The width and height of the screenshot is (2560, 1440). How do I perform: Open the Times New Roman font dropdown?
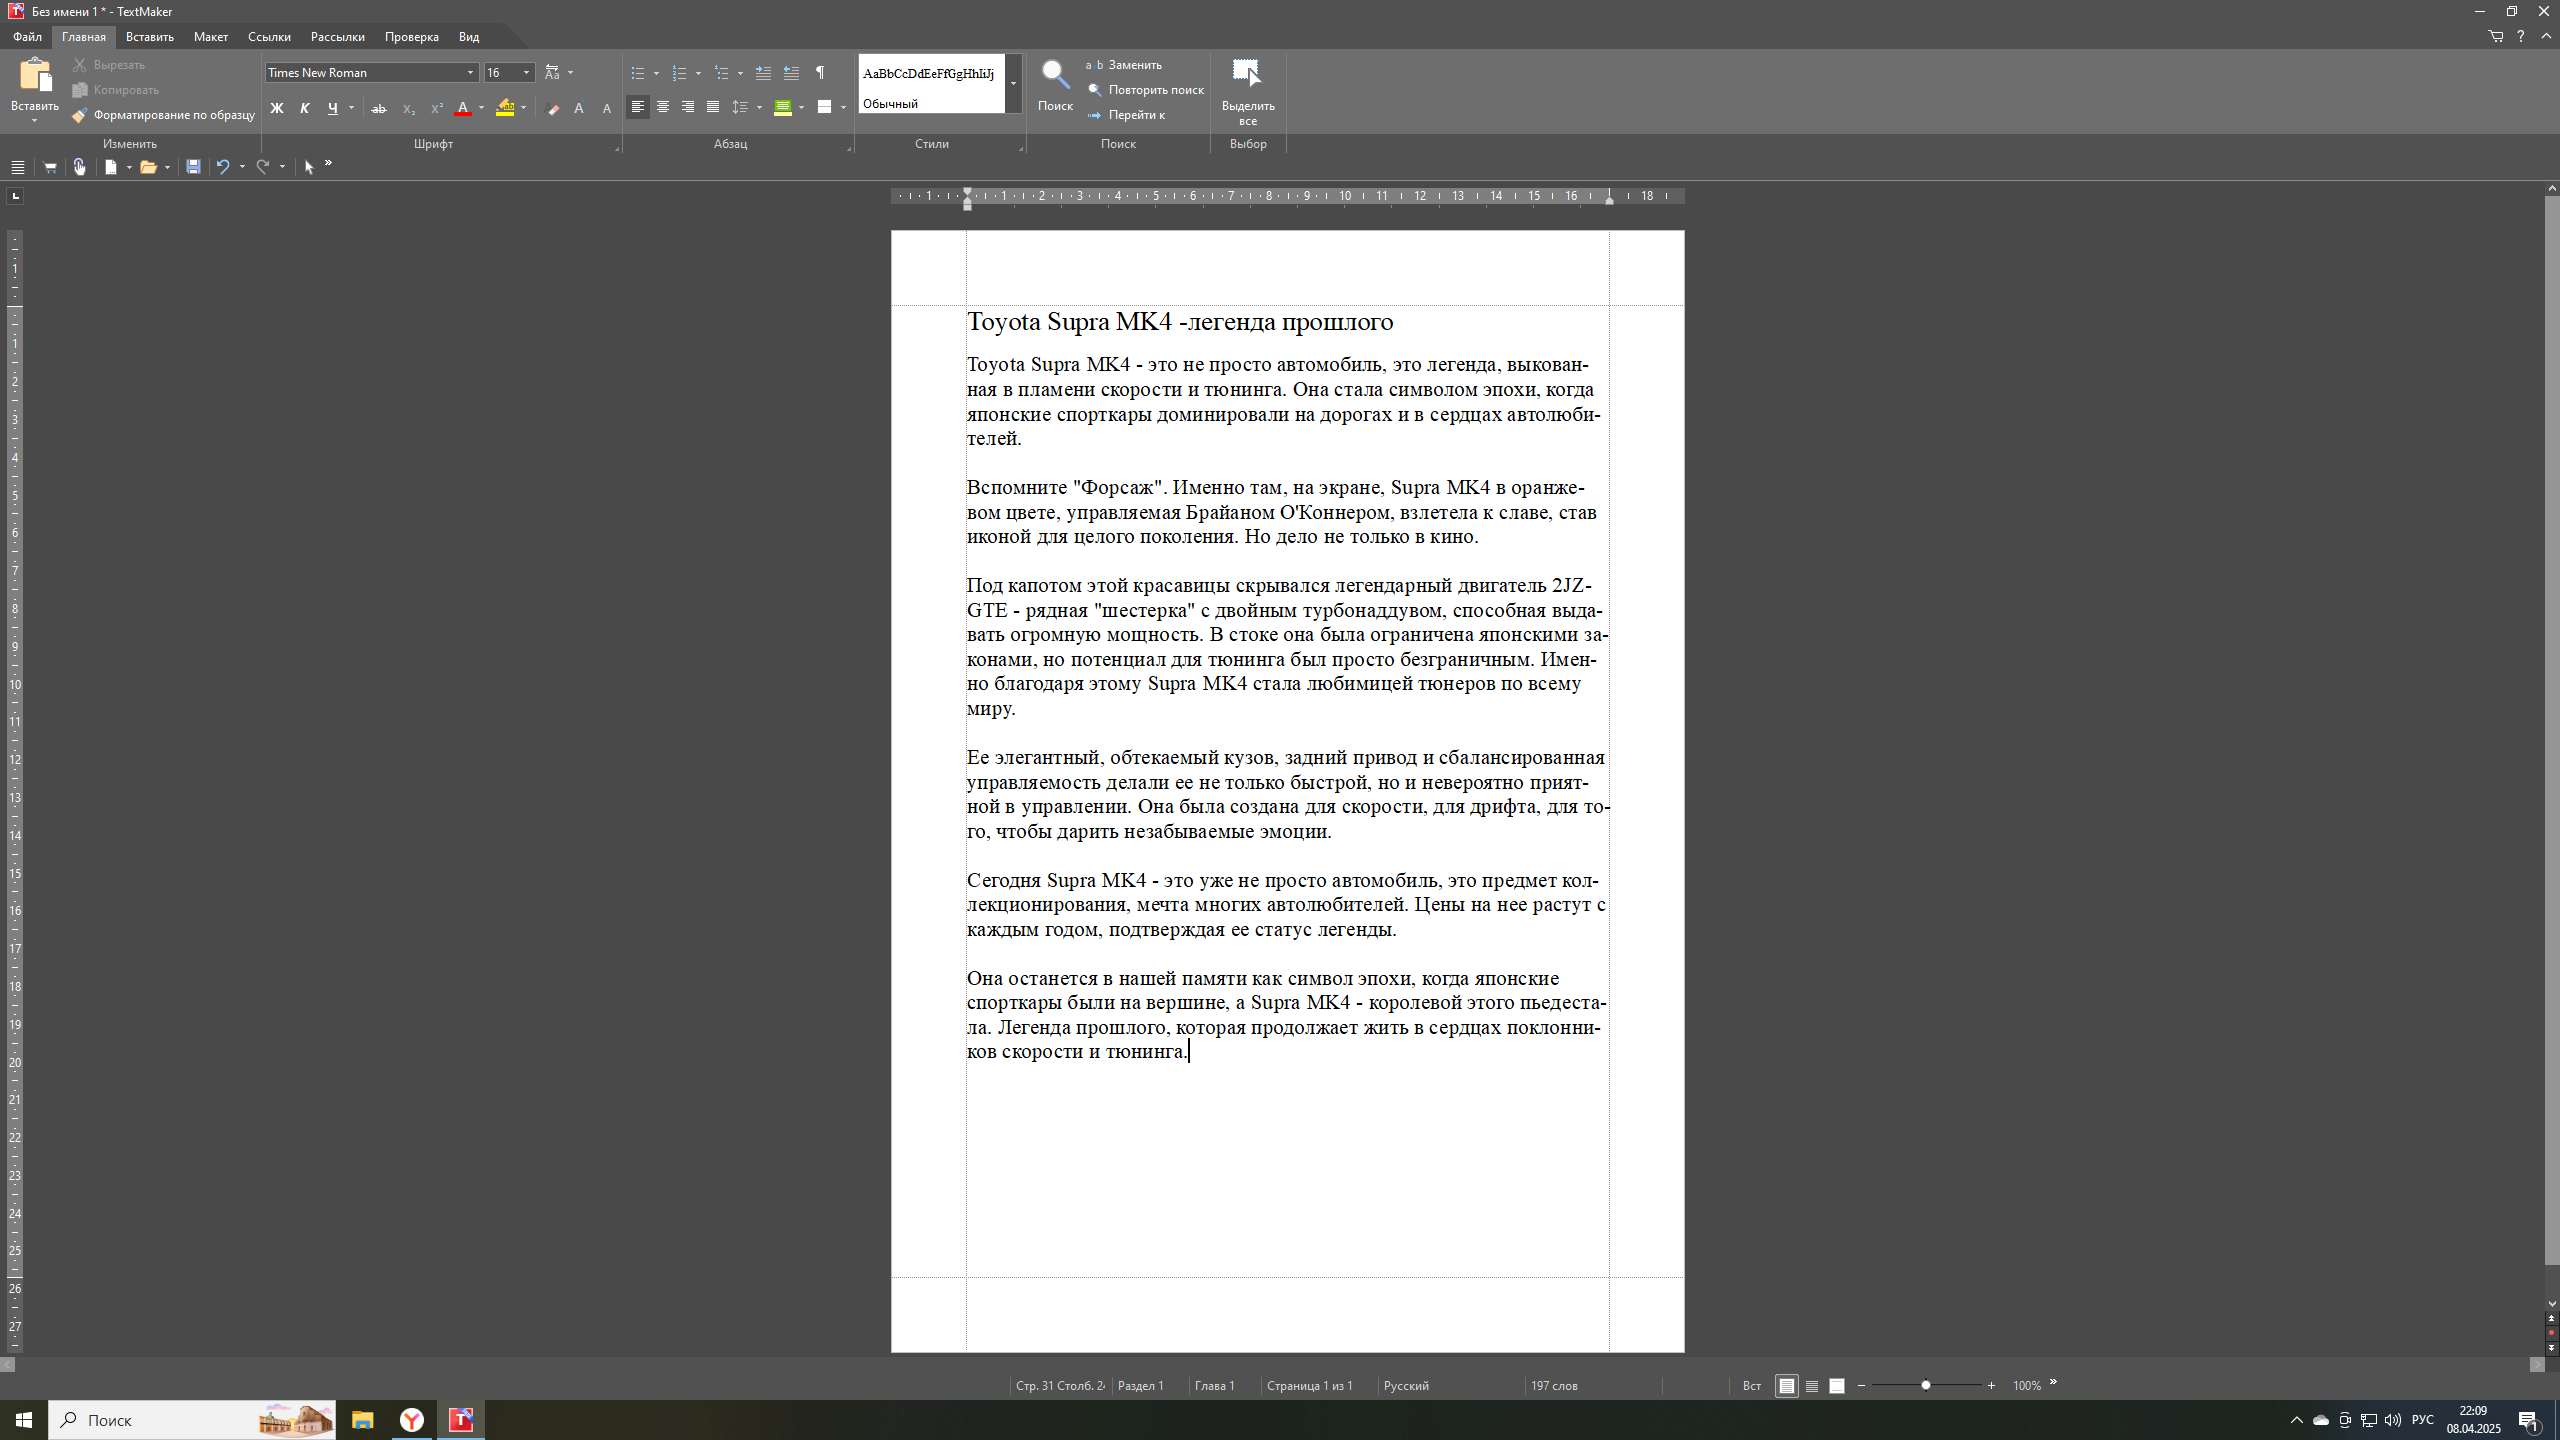[x=470, y=73]
